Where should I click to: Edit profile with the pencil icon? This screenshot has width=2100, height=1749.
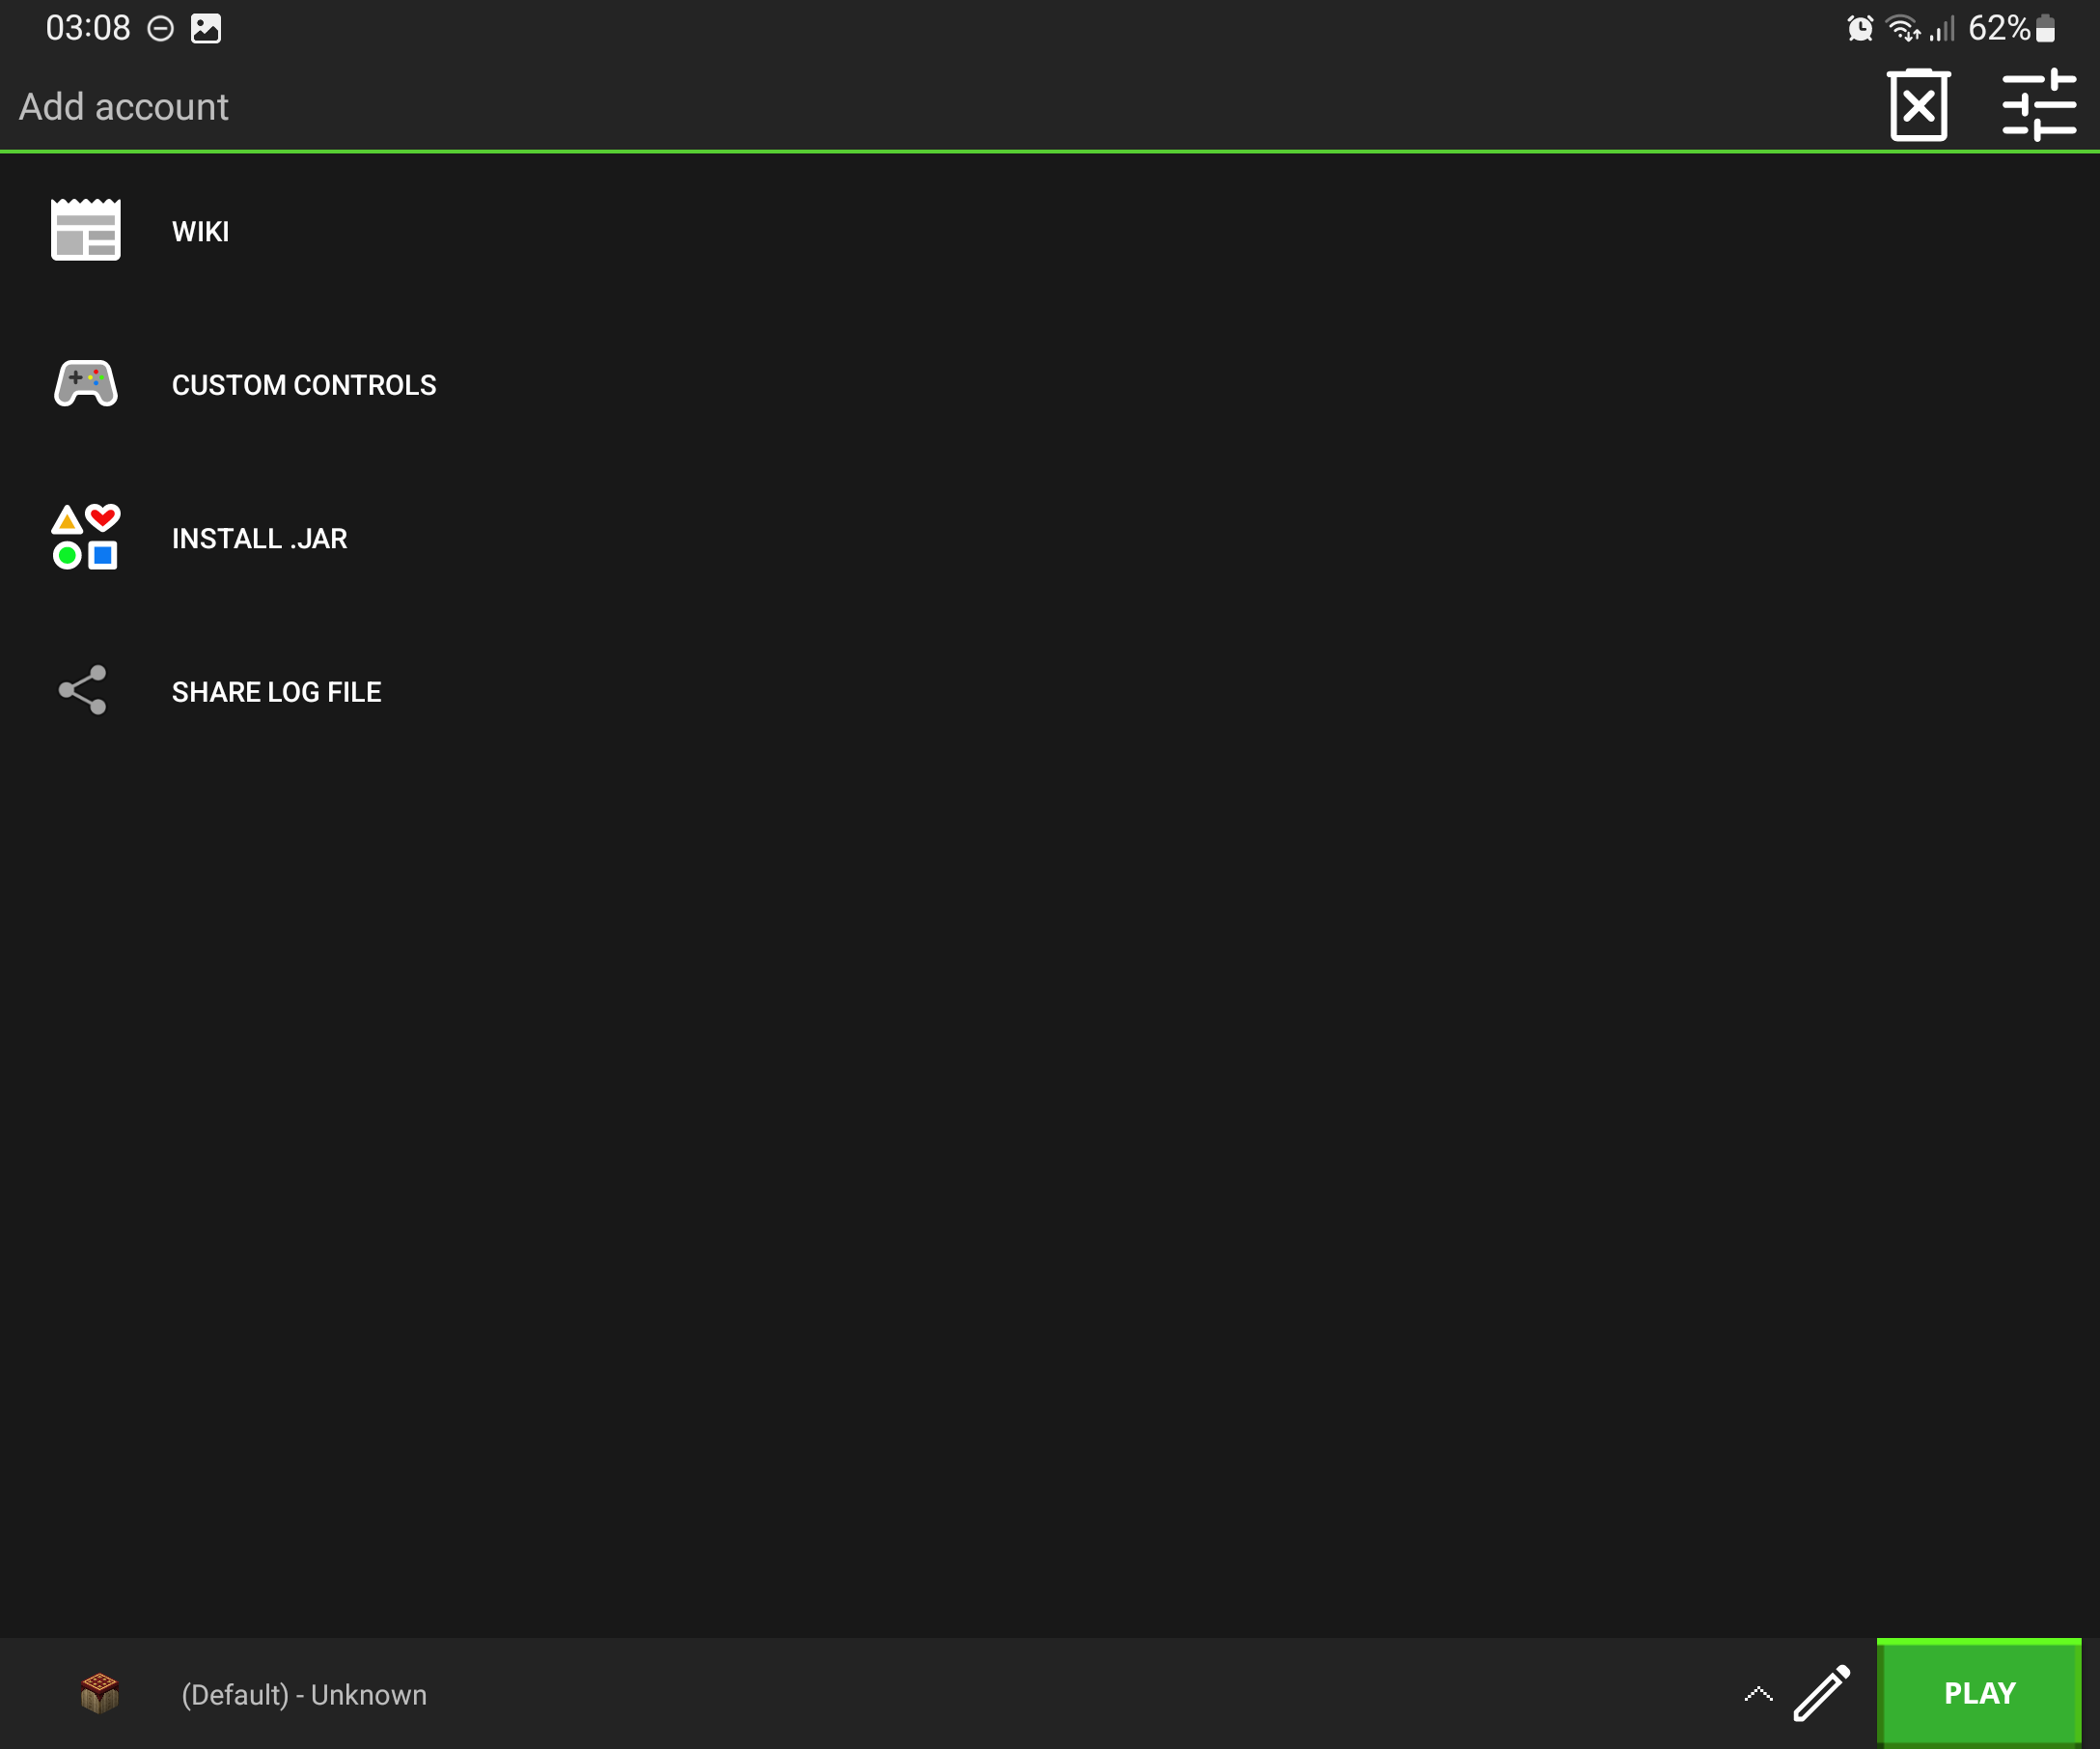[1821, 1693]
